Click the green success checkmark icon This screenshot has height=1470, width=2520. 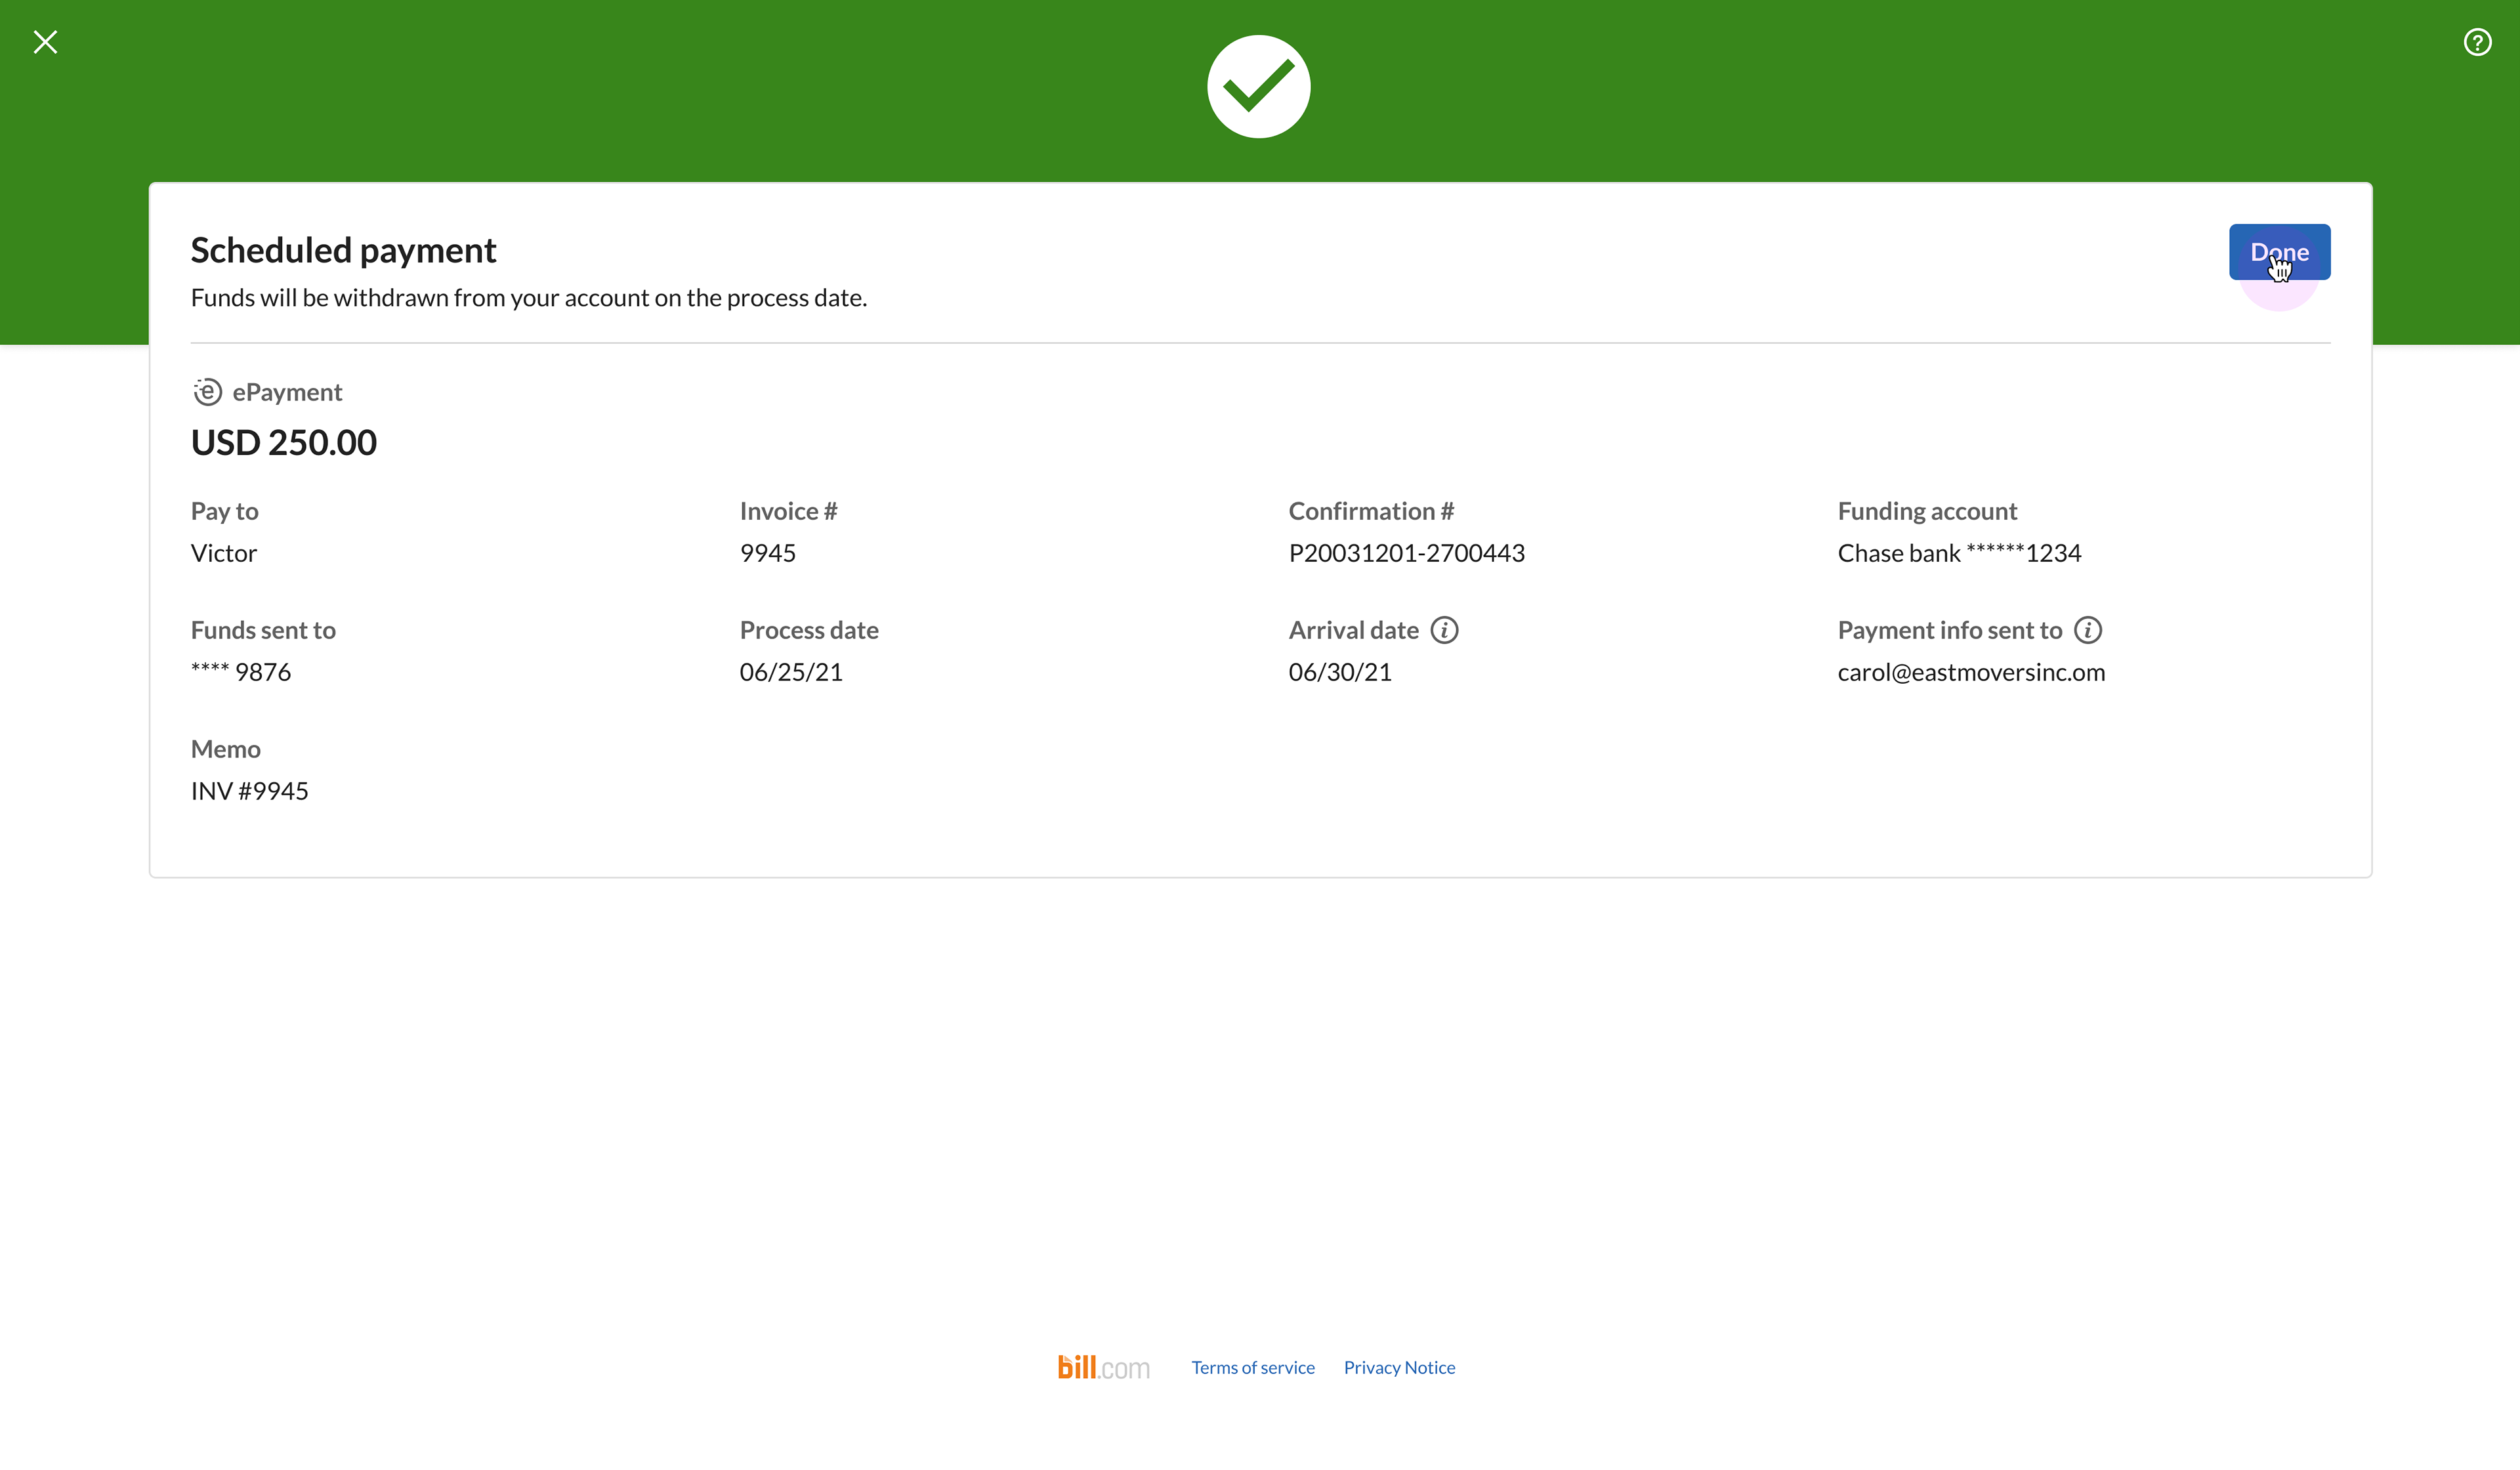coord(1258,87)
